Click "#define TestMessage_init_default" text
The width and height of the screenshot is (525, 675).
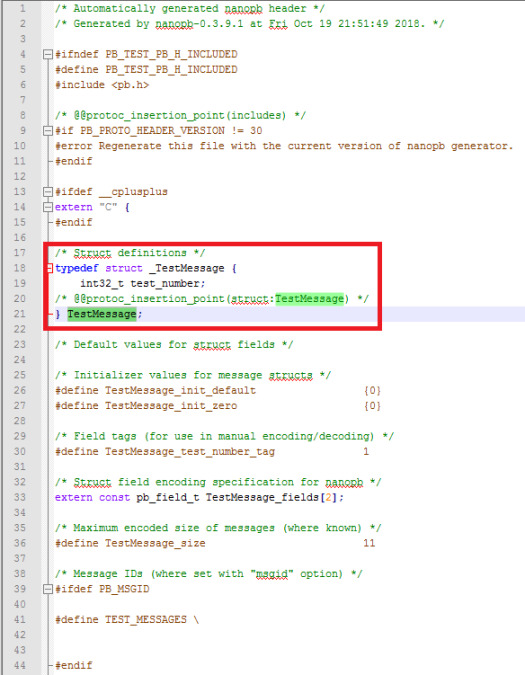[155, 390]
